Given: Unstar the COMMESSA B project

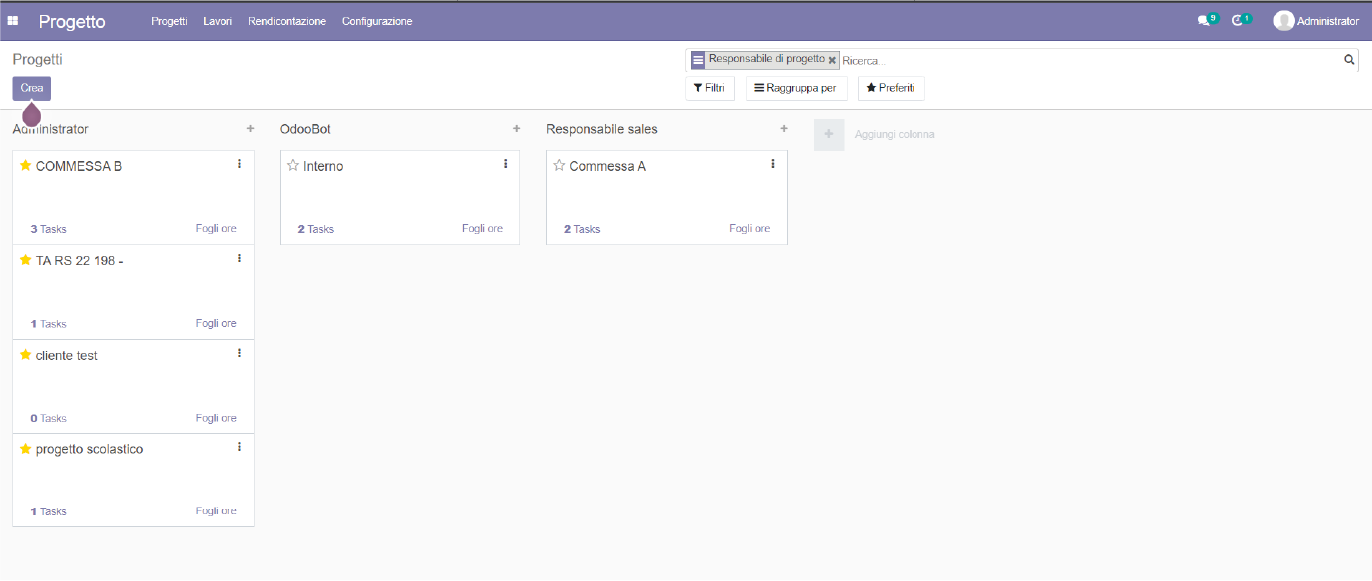Looking at the screenshot, I should pos(26,166).
